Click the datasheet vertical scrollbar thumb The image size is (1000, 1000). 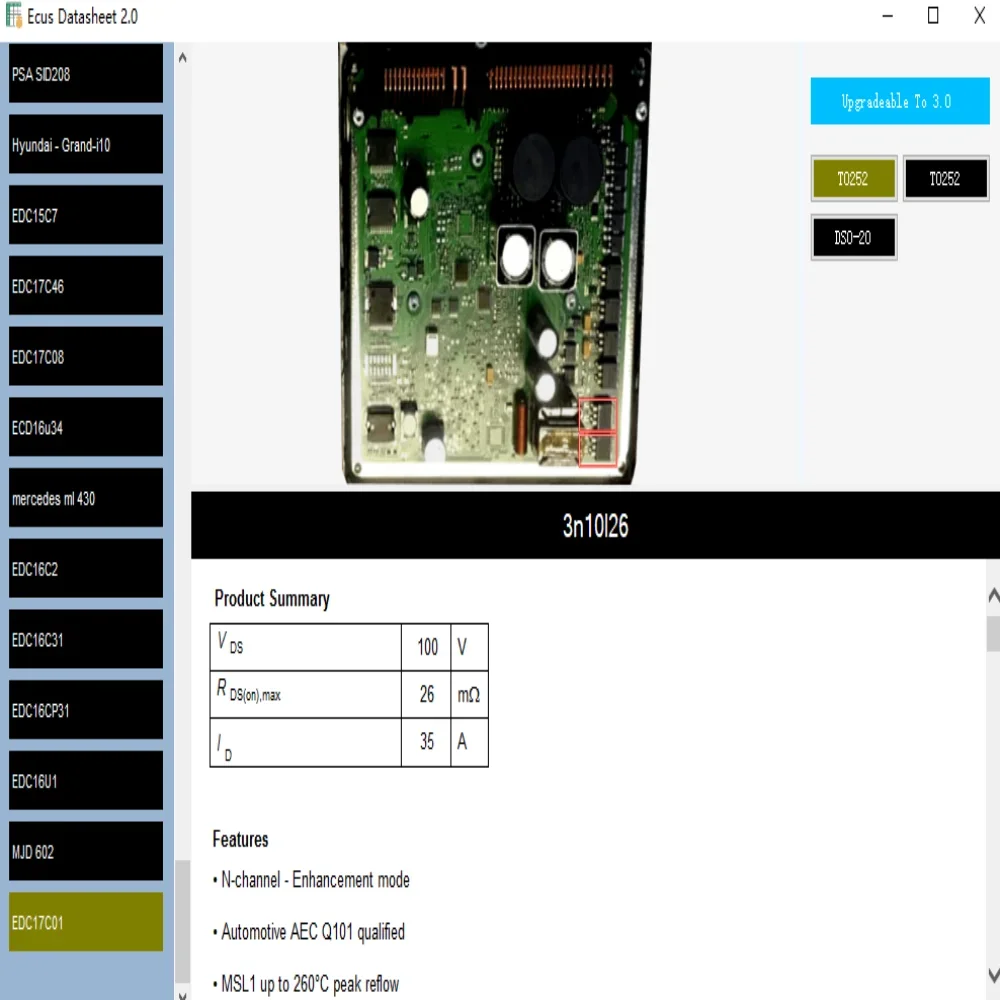[x=993, y=634]
